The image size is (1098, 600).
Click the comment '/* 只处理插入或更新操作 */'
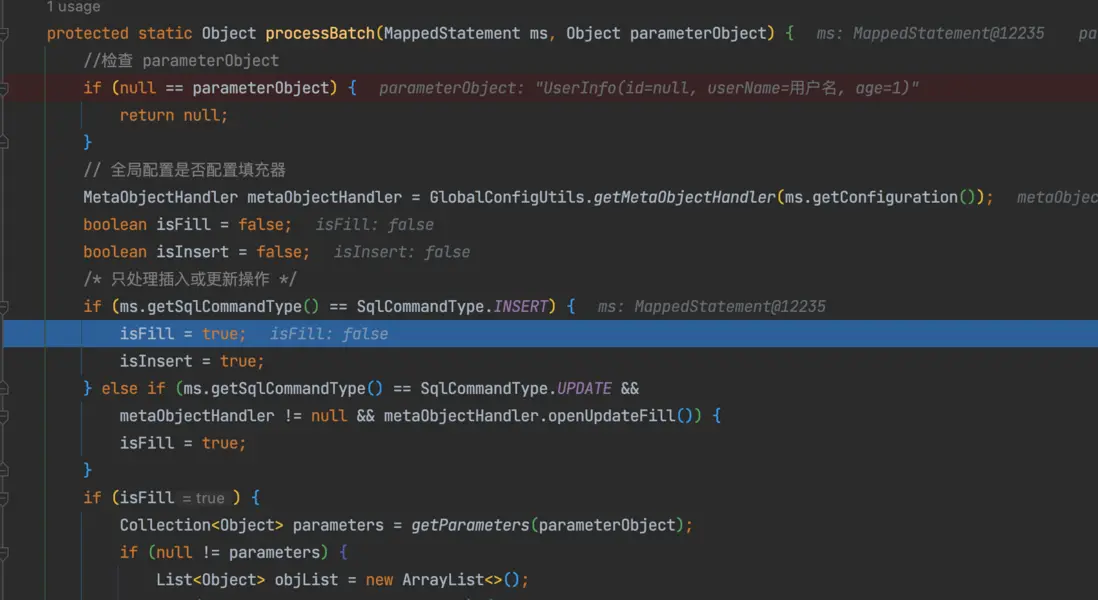click(x=190, y=279)
